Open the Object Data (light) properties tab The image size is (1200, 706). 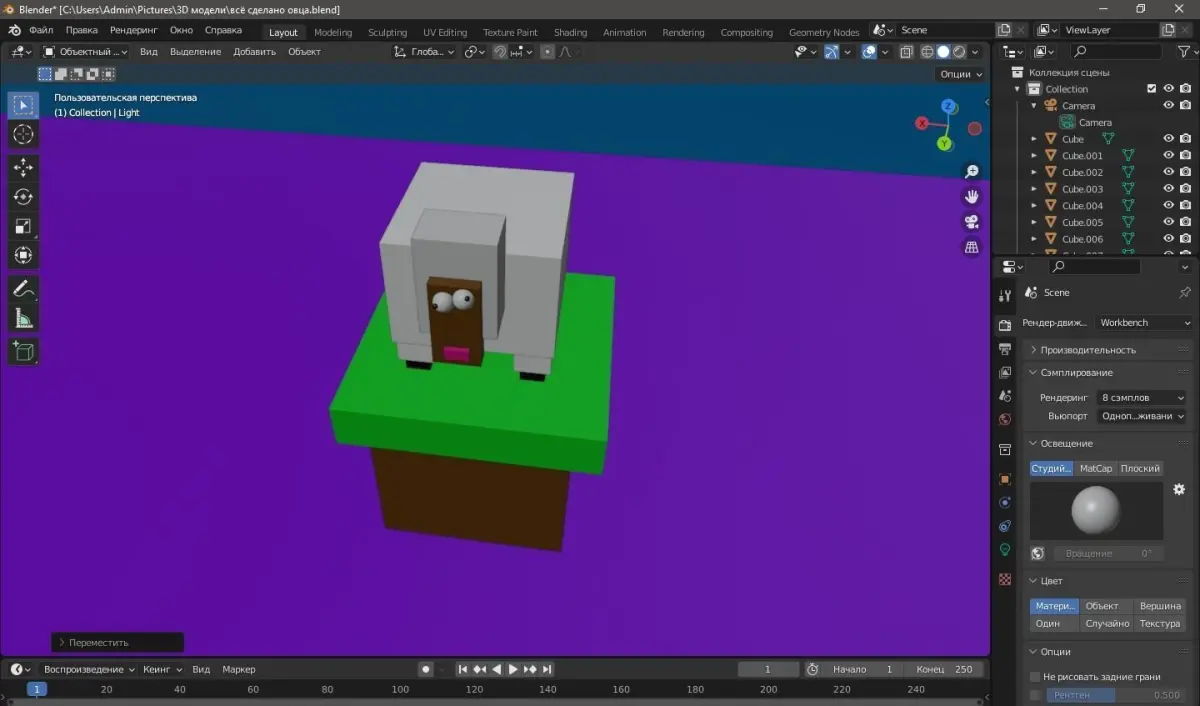pos(1005,550)
